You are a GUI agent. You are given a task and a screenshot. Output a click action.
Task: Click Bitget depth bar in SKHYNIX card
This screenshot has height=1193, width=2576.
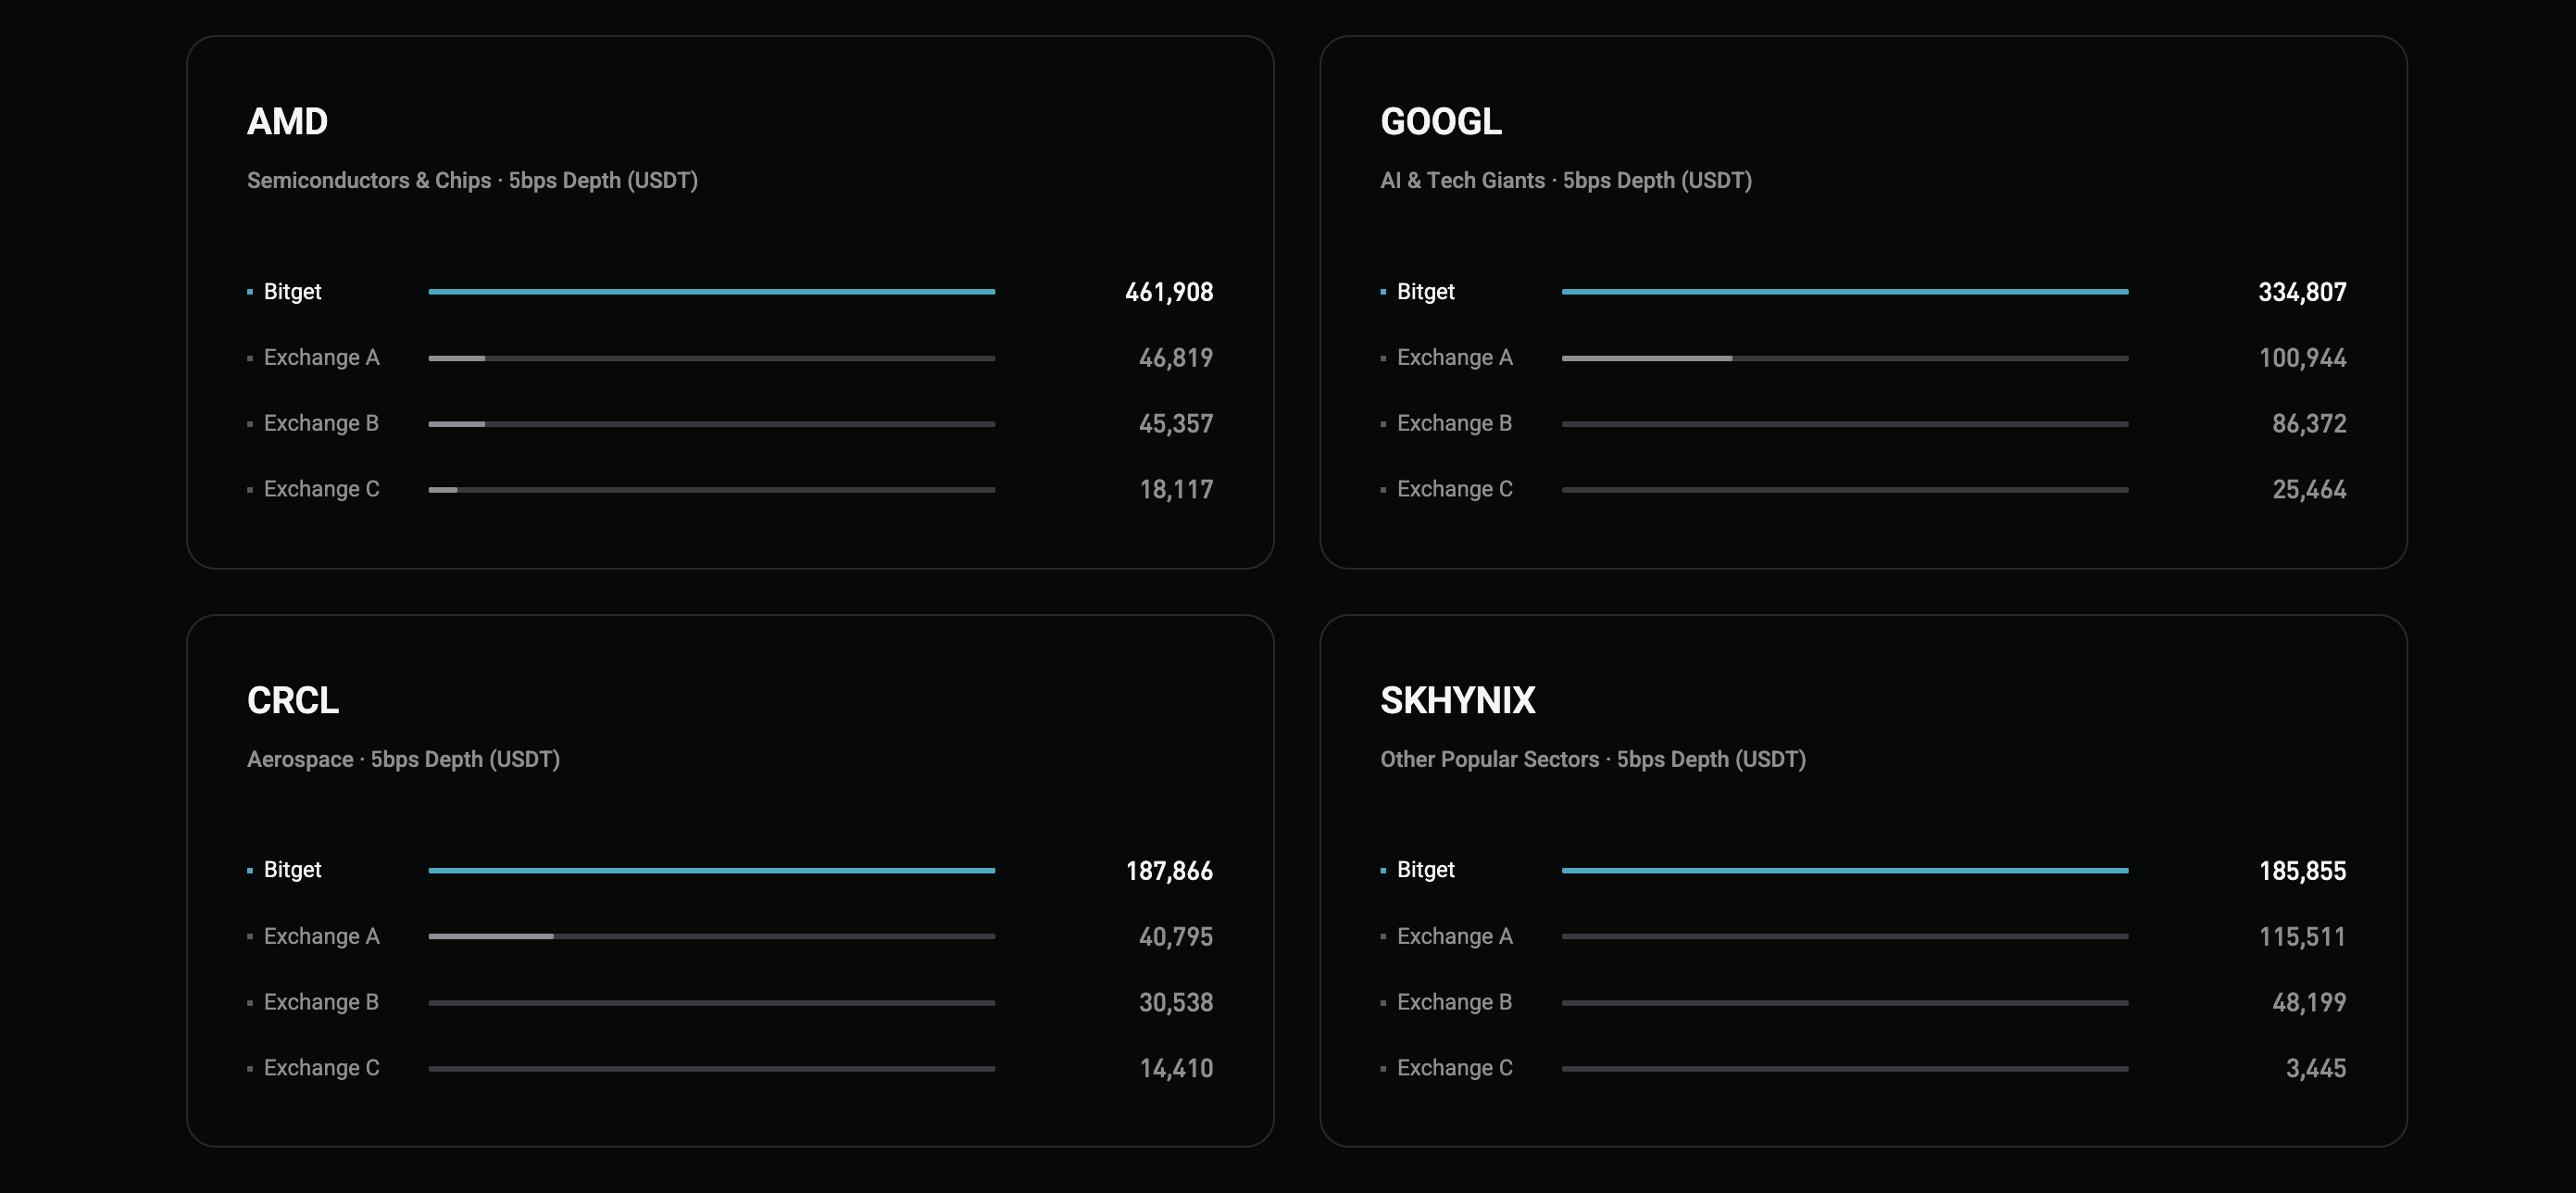(x=1845, y=870)
